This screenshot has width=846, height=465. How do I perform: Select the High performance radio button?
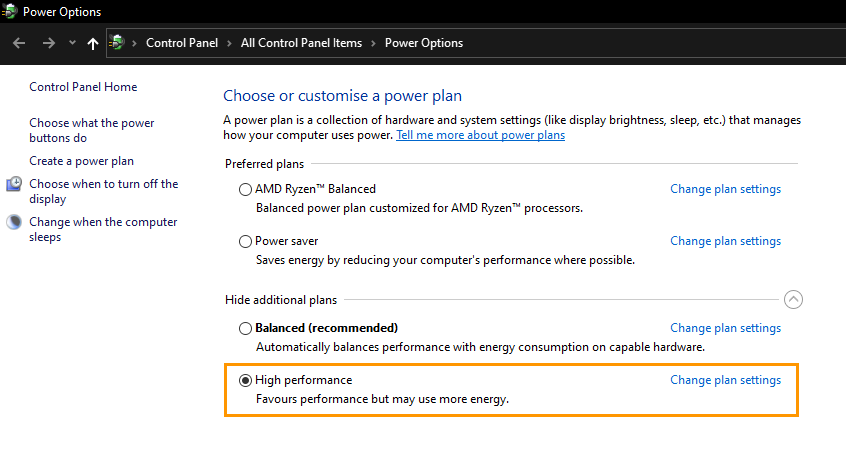point(245,380)
